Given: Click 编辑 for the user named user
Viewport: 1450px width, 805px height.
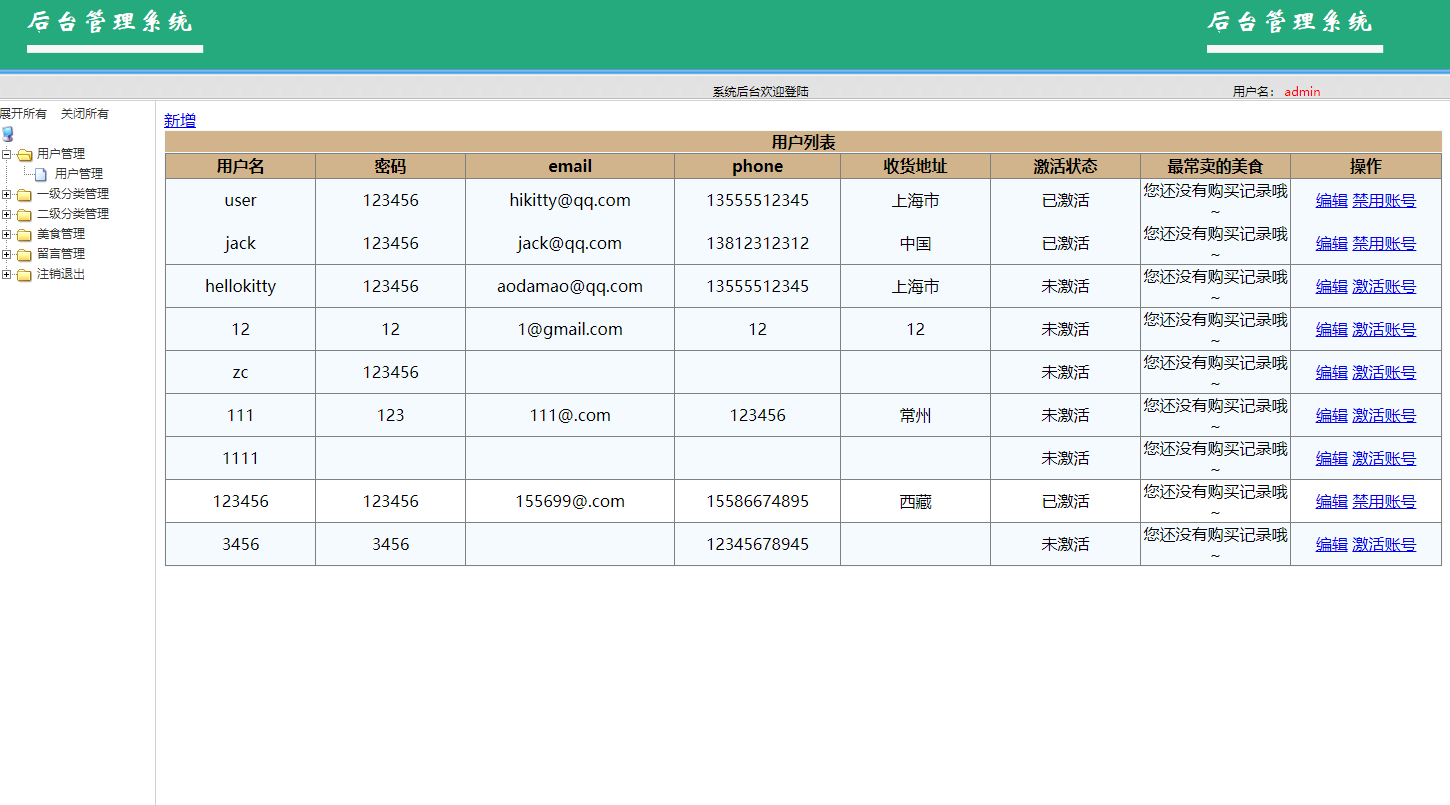Looking at the screenshot, I should click(1331, 199).
